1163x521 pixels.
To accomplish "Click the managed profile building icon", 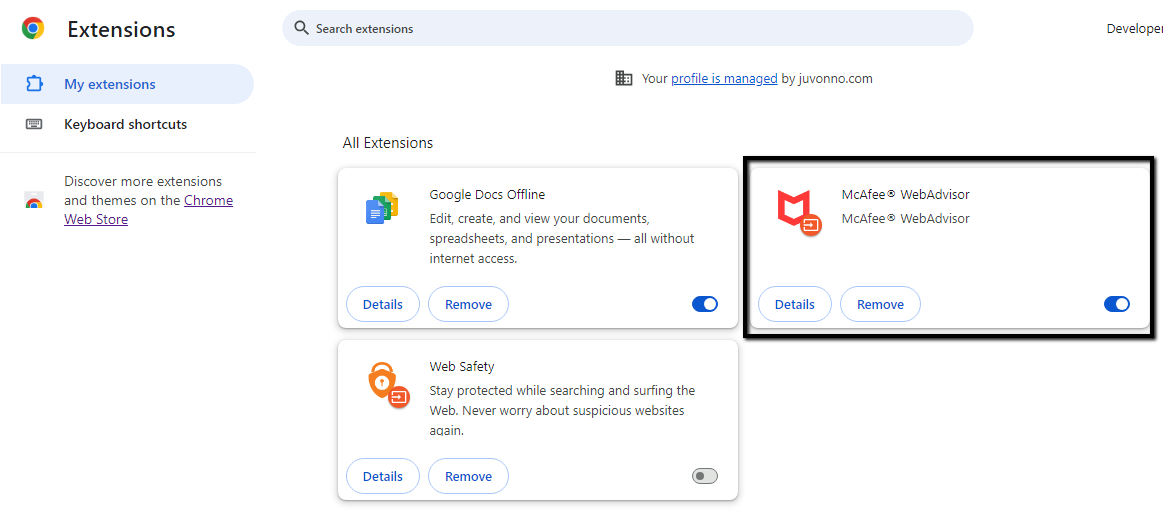I will click(624, 78).
